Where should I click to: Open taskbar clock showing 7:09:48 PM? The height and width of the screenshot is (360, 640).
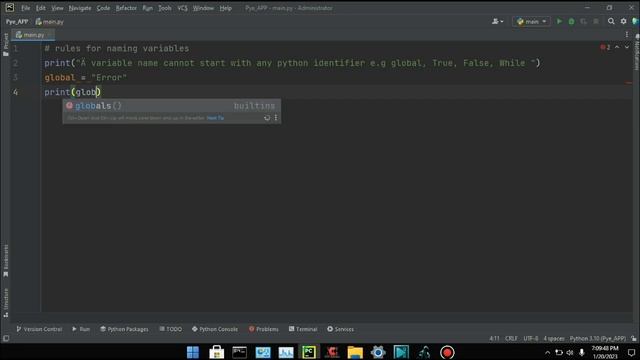click(605, 352)
